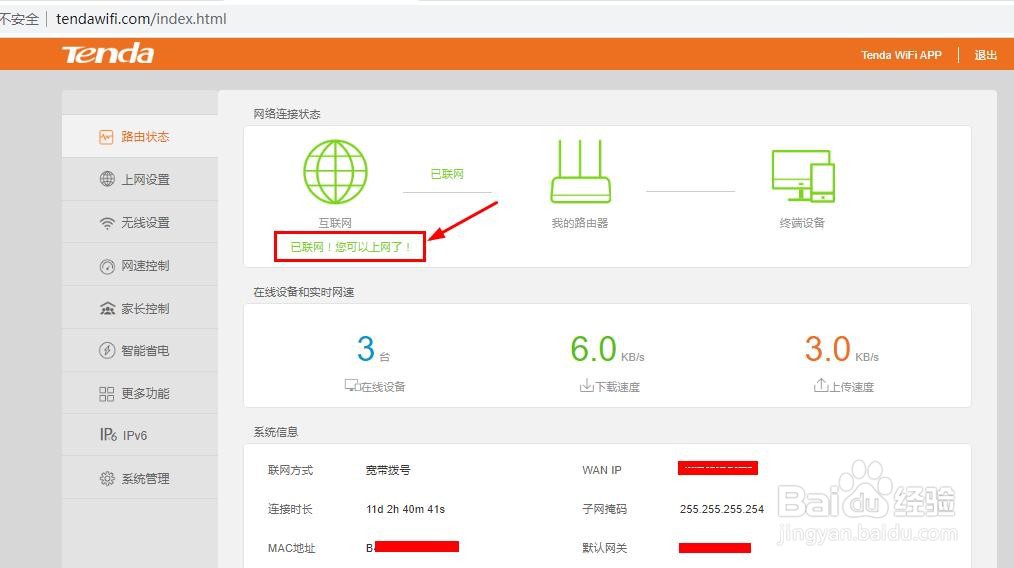Click the WAN IP label
The width and height of the screenshot is (1014, 568).
601,470
